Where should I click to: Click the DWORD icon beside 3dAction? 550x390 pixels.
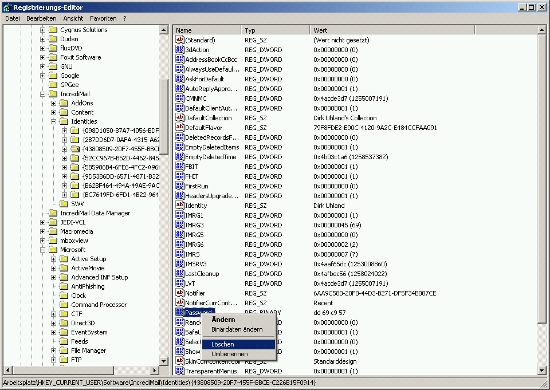(x=180, y=50)
